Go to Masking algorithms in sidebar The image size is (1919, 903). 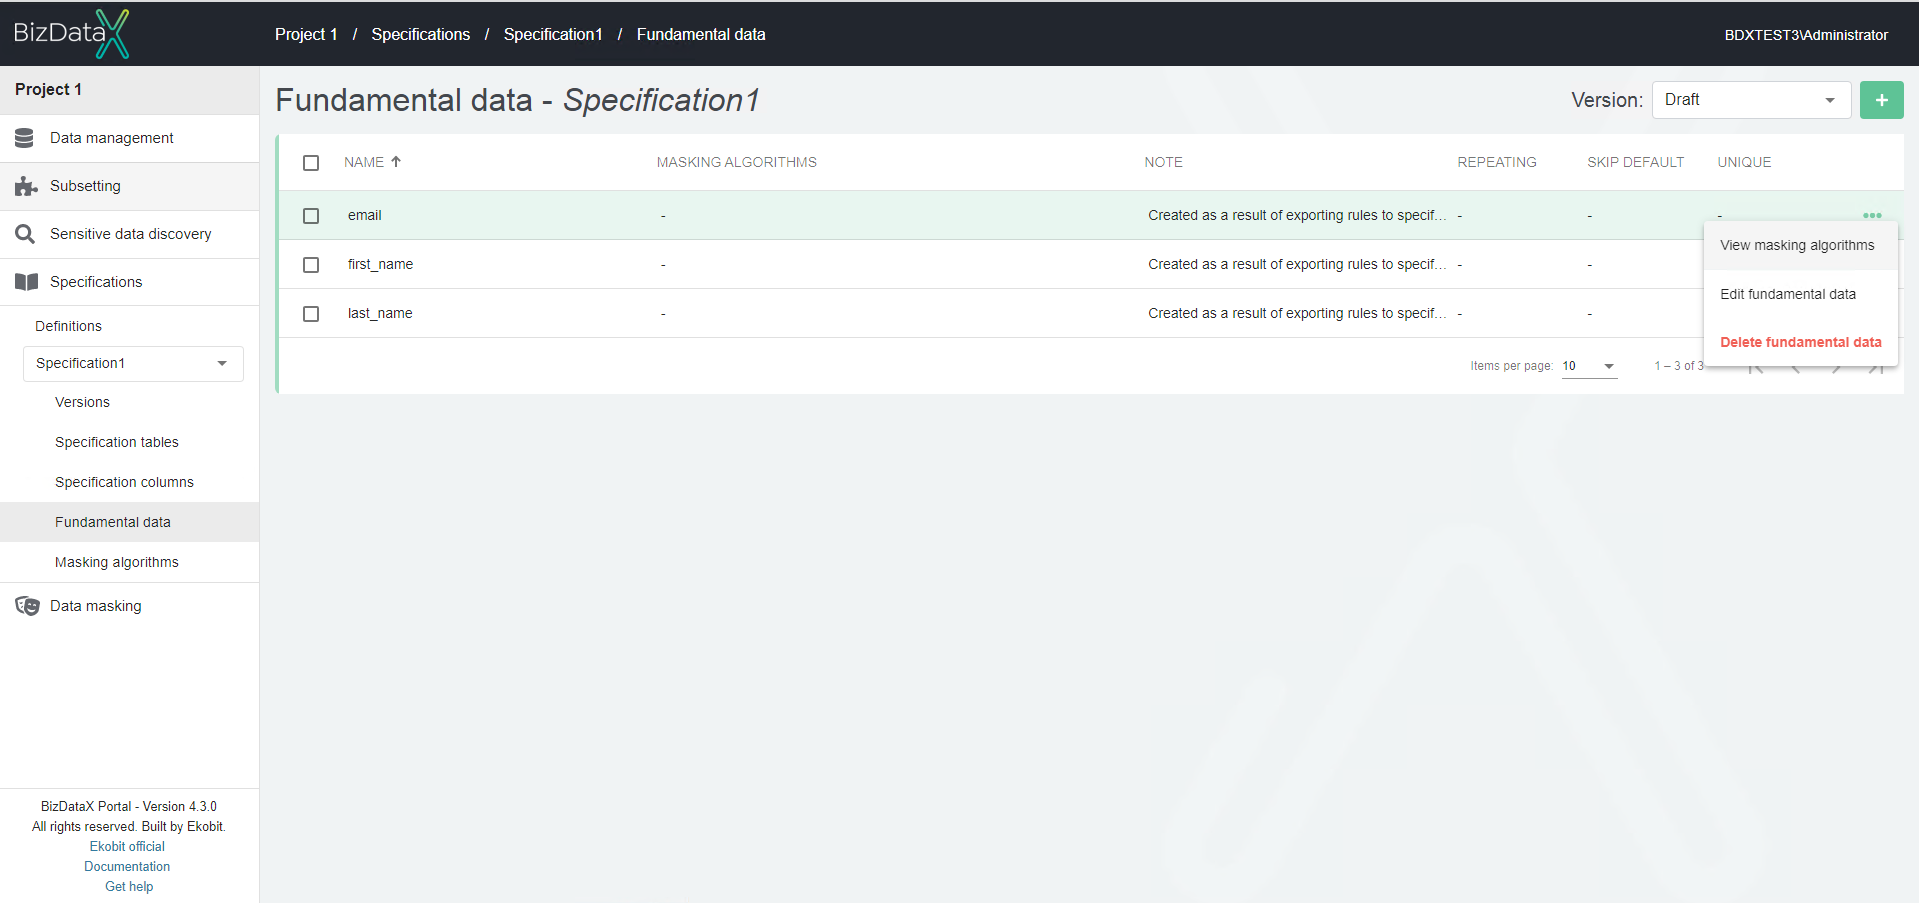tap(117, 562)
